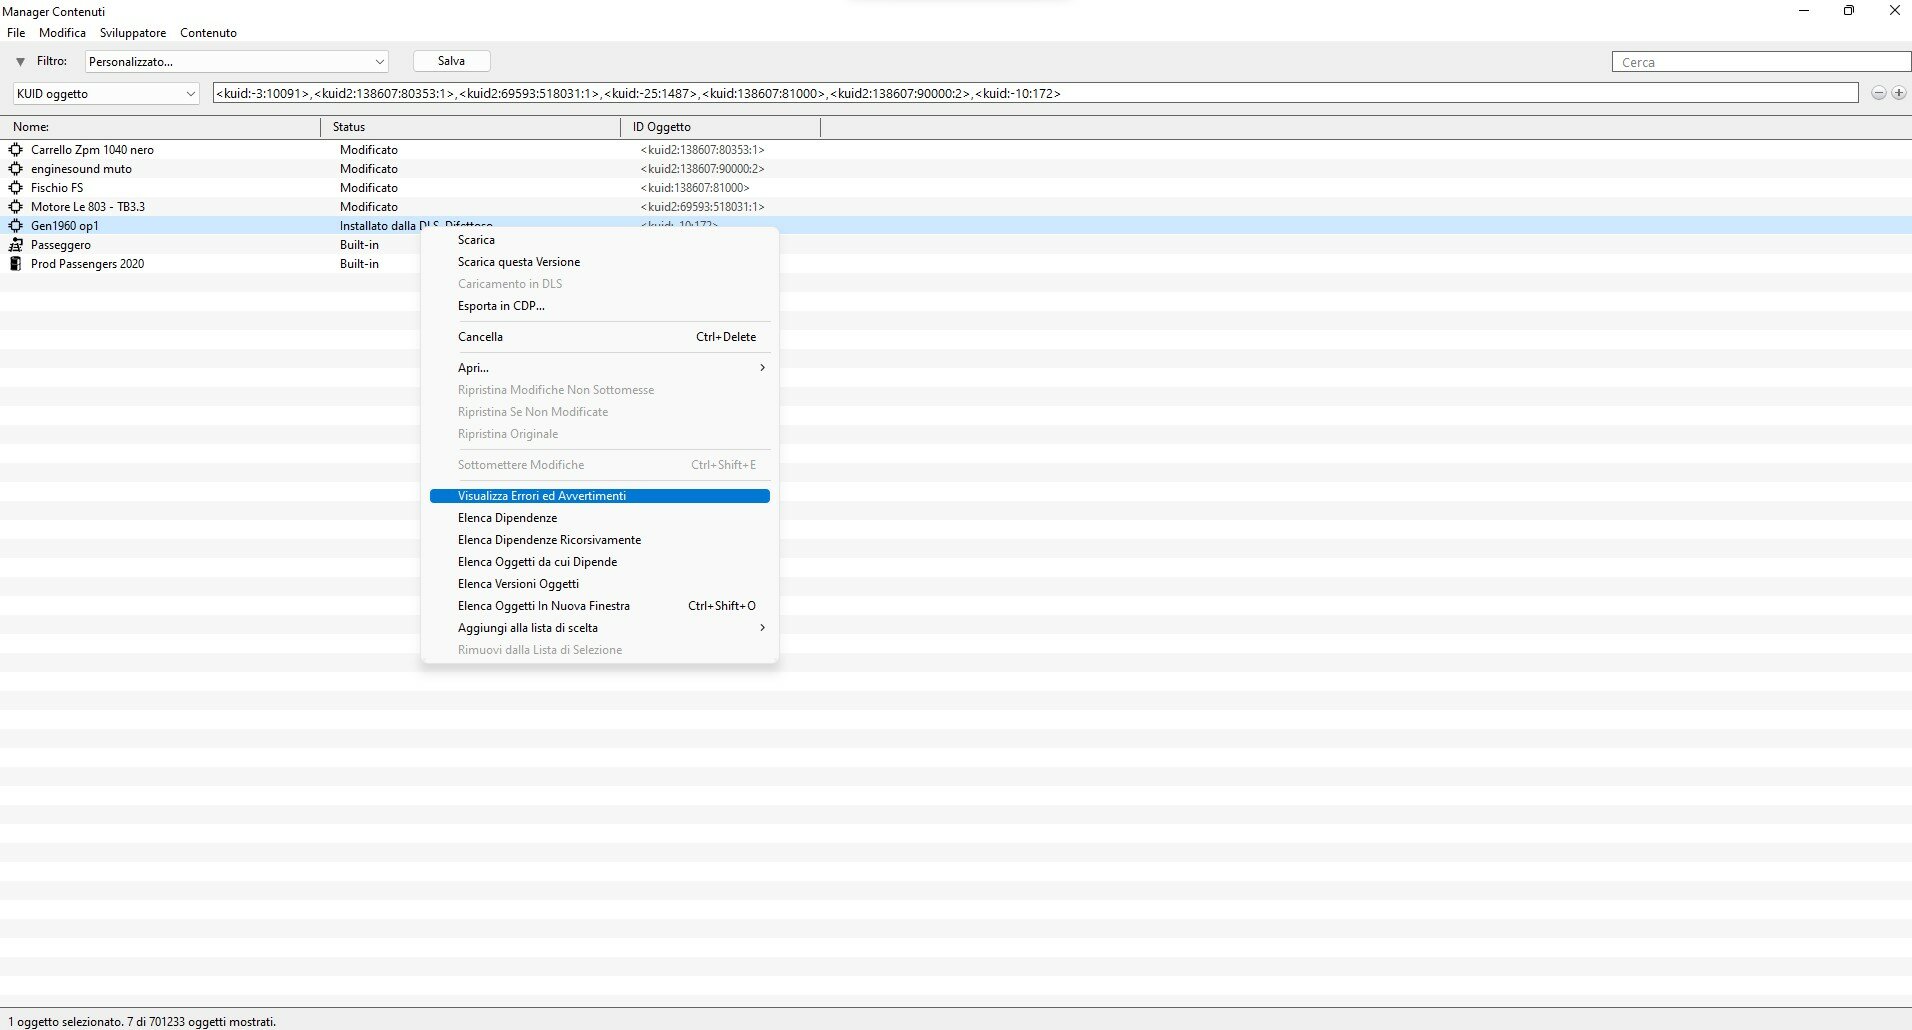This screenshot has width=1912, height=1030.
Task: Choose Cancella in context menu
Action: click(600, 337)
